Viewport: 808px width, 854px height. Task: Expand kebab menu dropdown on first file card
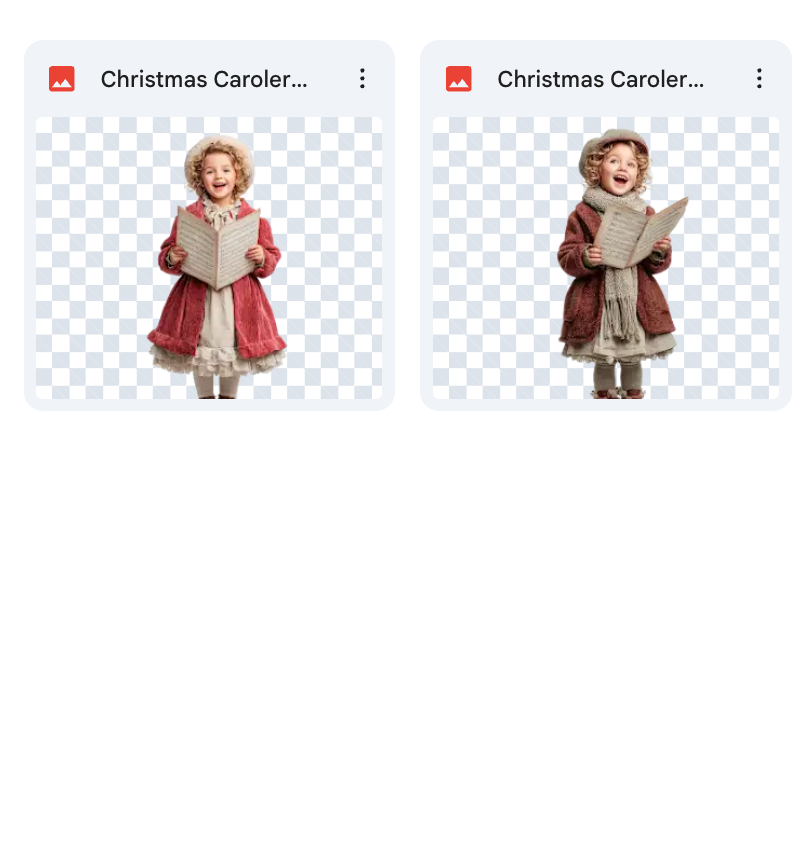pyautogui.click(x=362, y=78)
